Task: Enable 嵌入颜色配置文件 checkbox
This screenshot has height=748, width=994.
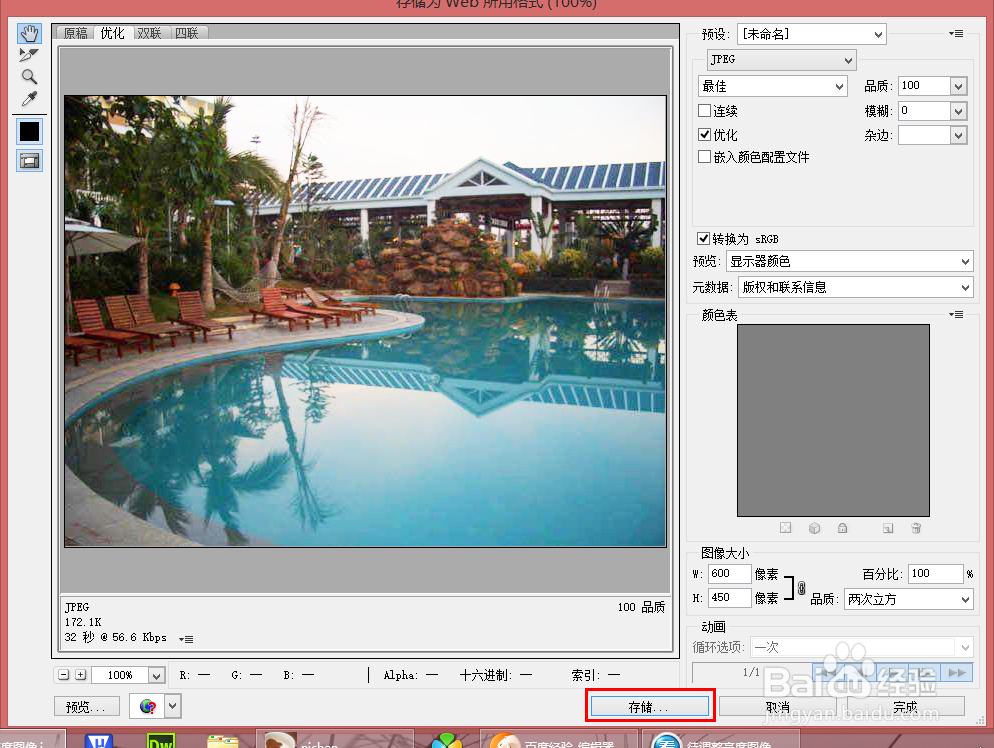Action: click(704, 157)
